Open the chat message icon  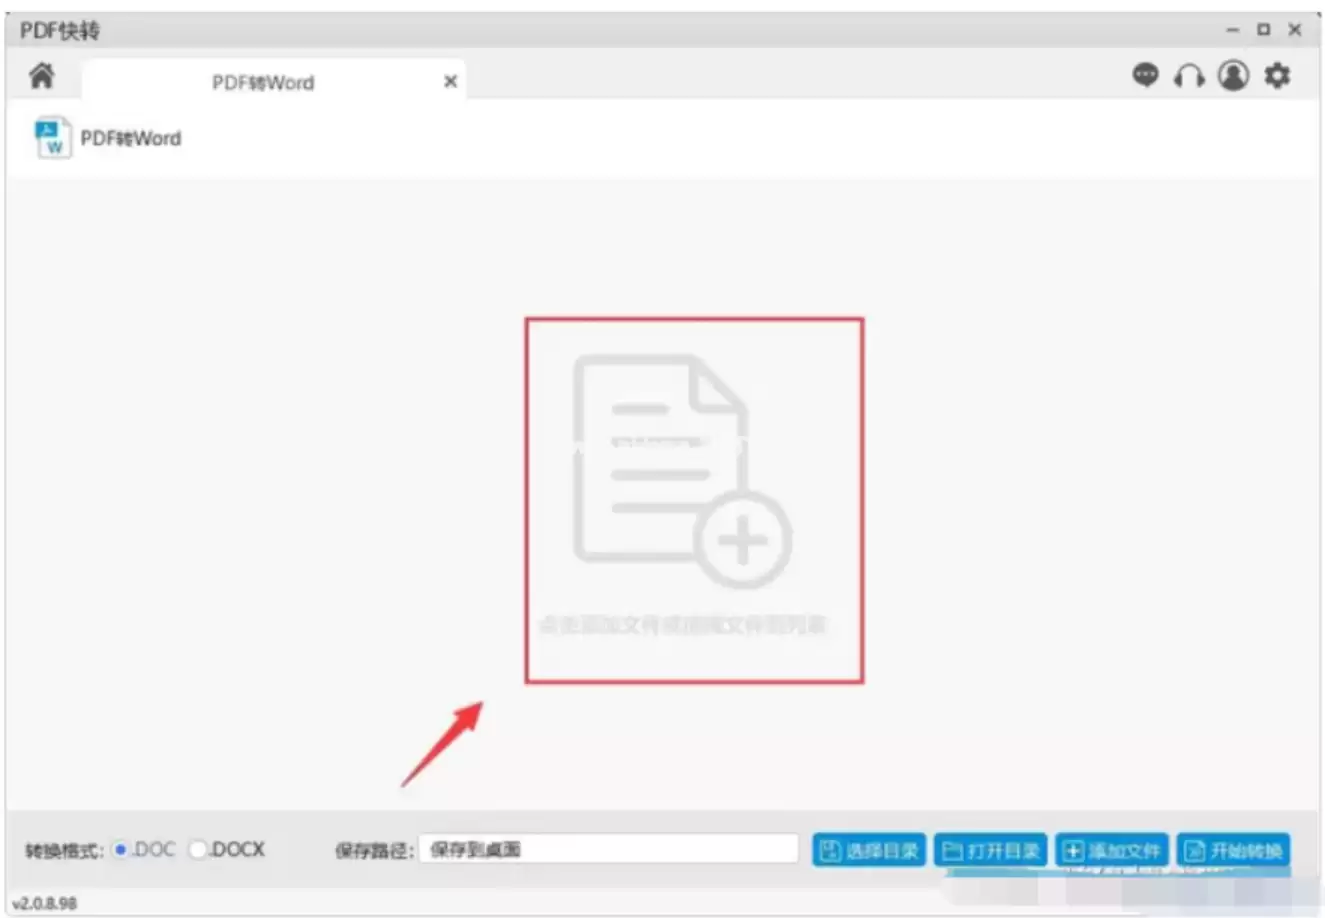pyautogui.click(x=1145, y=75)
